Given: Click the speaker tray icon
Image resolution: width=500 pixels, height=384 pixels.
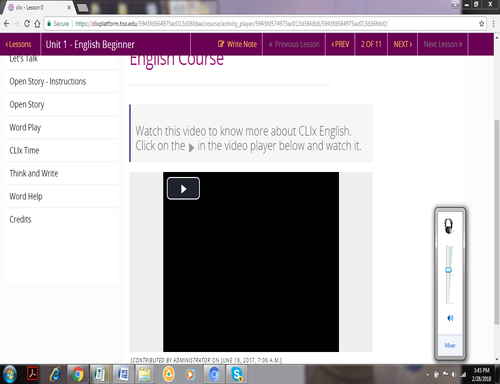Looking at the screenshot, I should pyautogui.click(x=454, y=375).
